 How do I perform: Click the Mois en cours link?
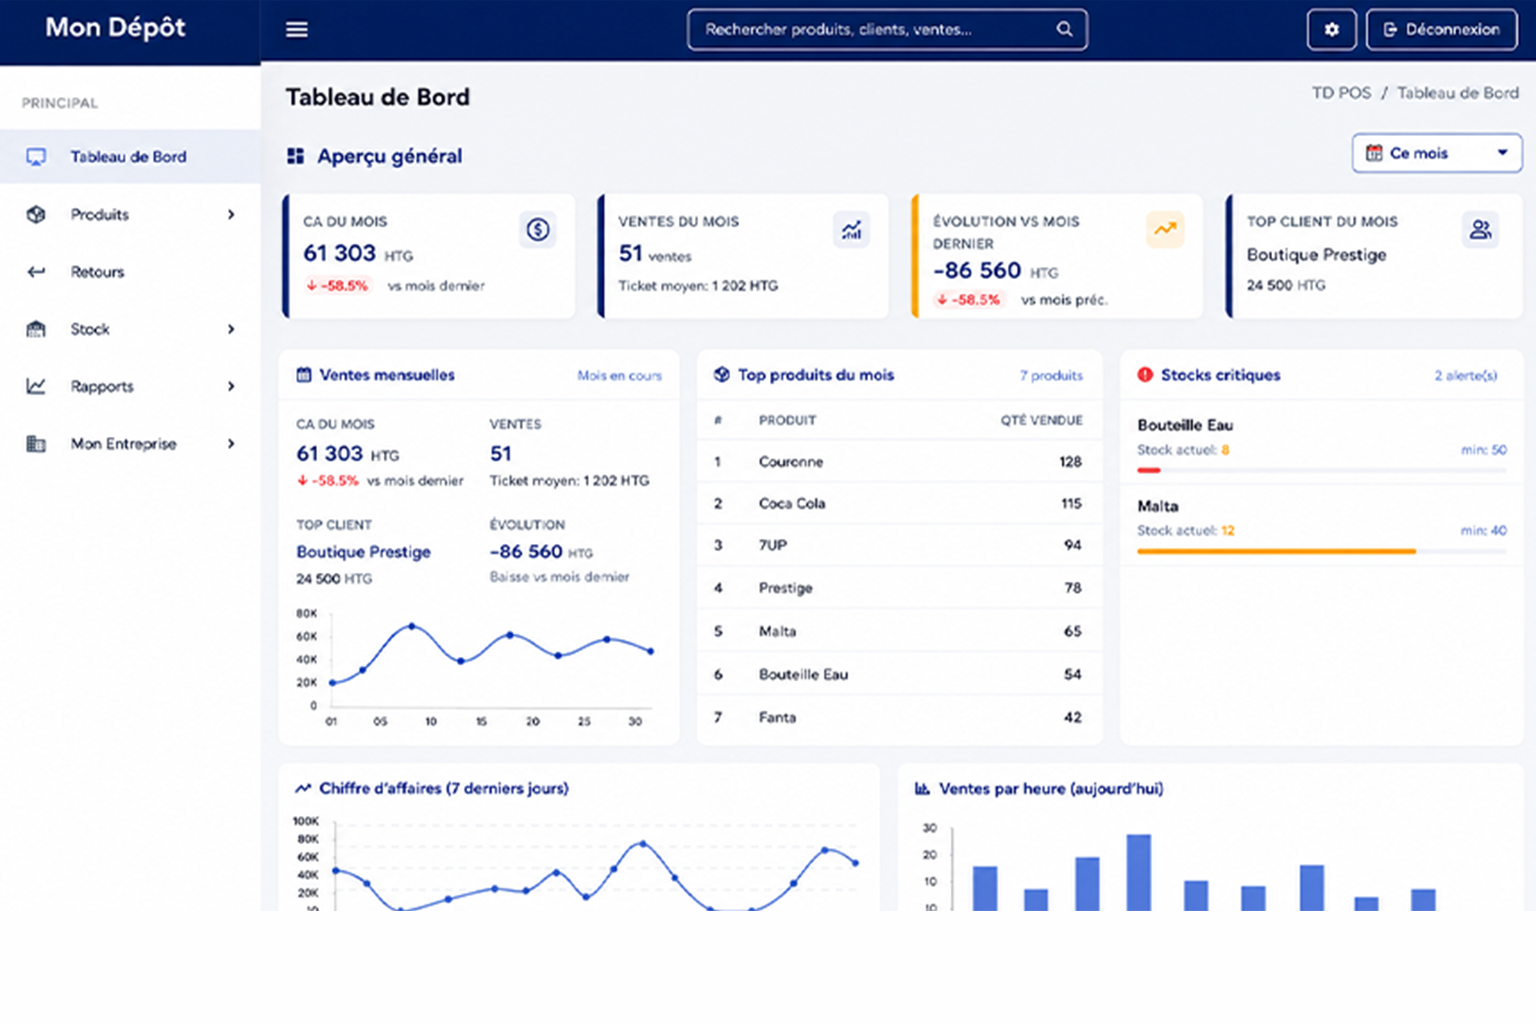click(x=619, y=376)
